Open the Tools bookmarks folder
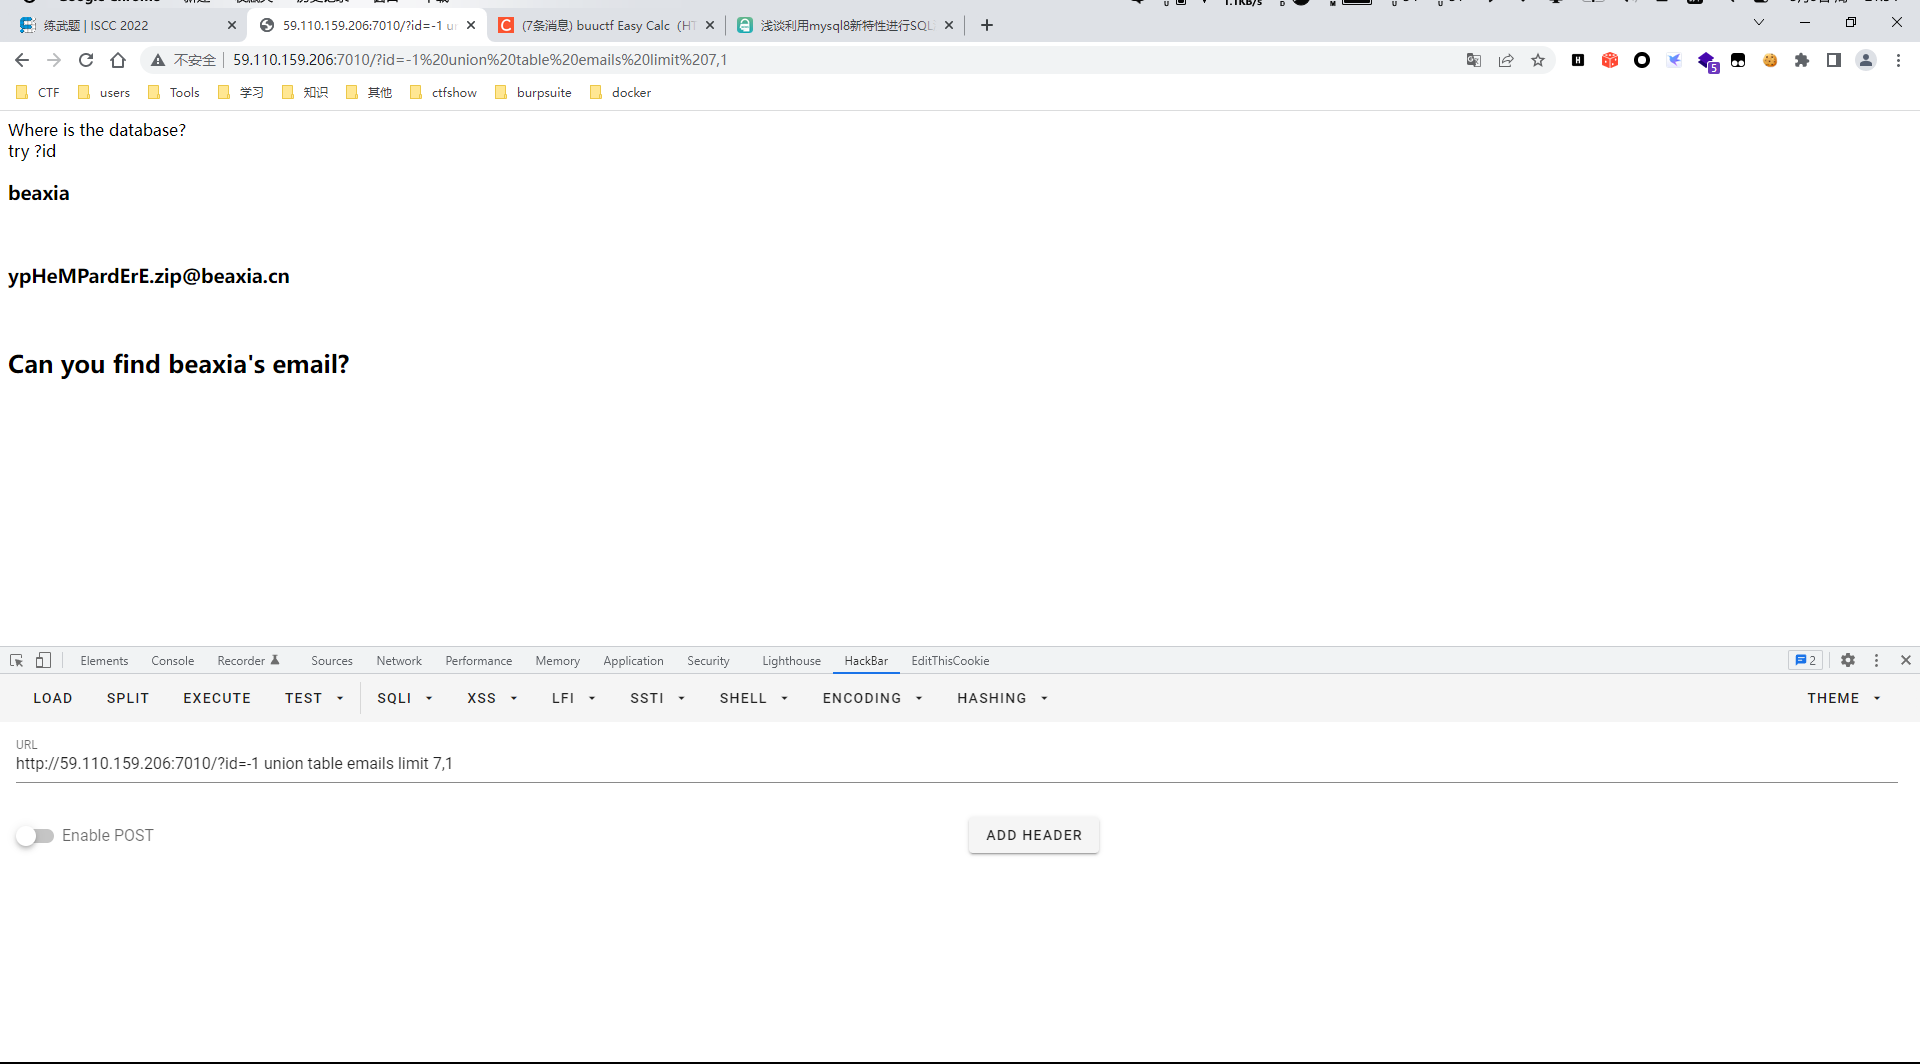Viewport: 1920px width, 1064px height. pos(173,92)
